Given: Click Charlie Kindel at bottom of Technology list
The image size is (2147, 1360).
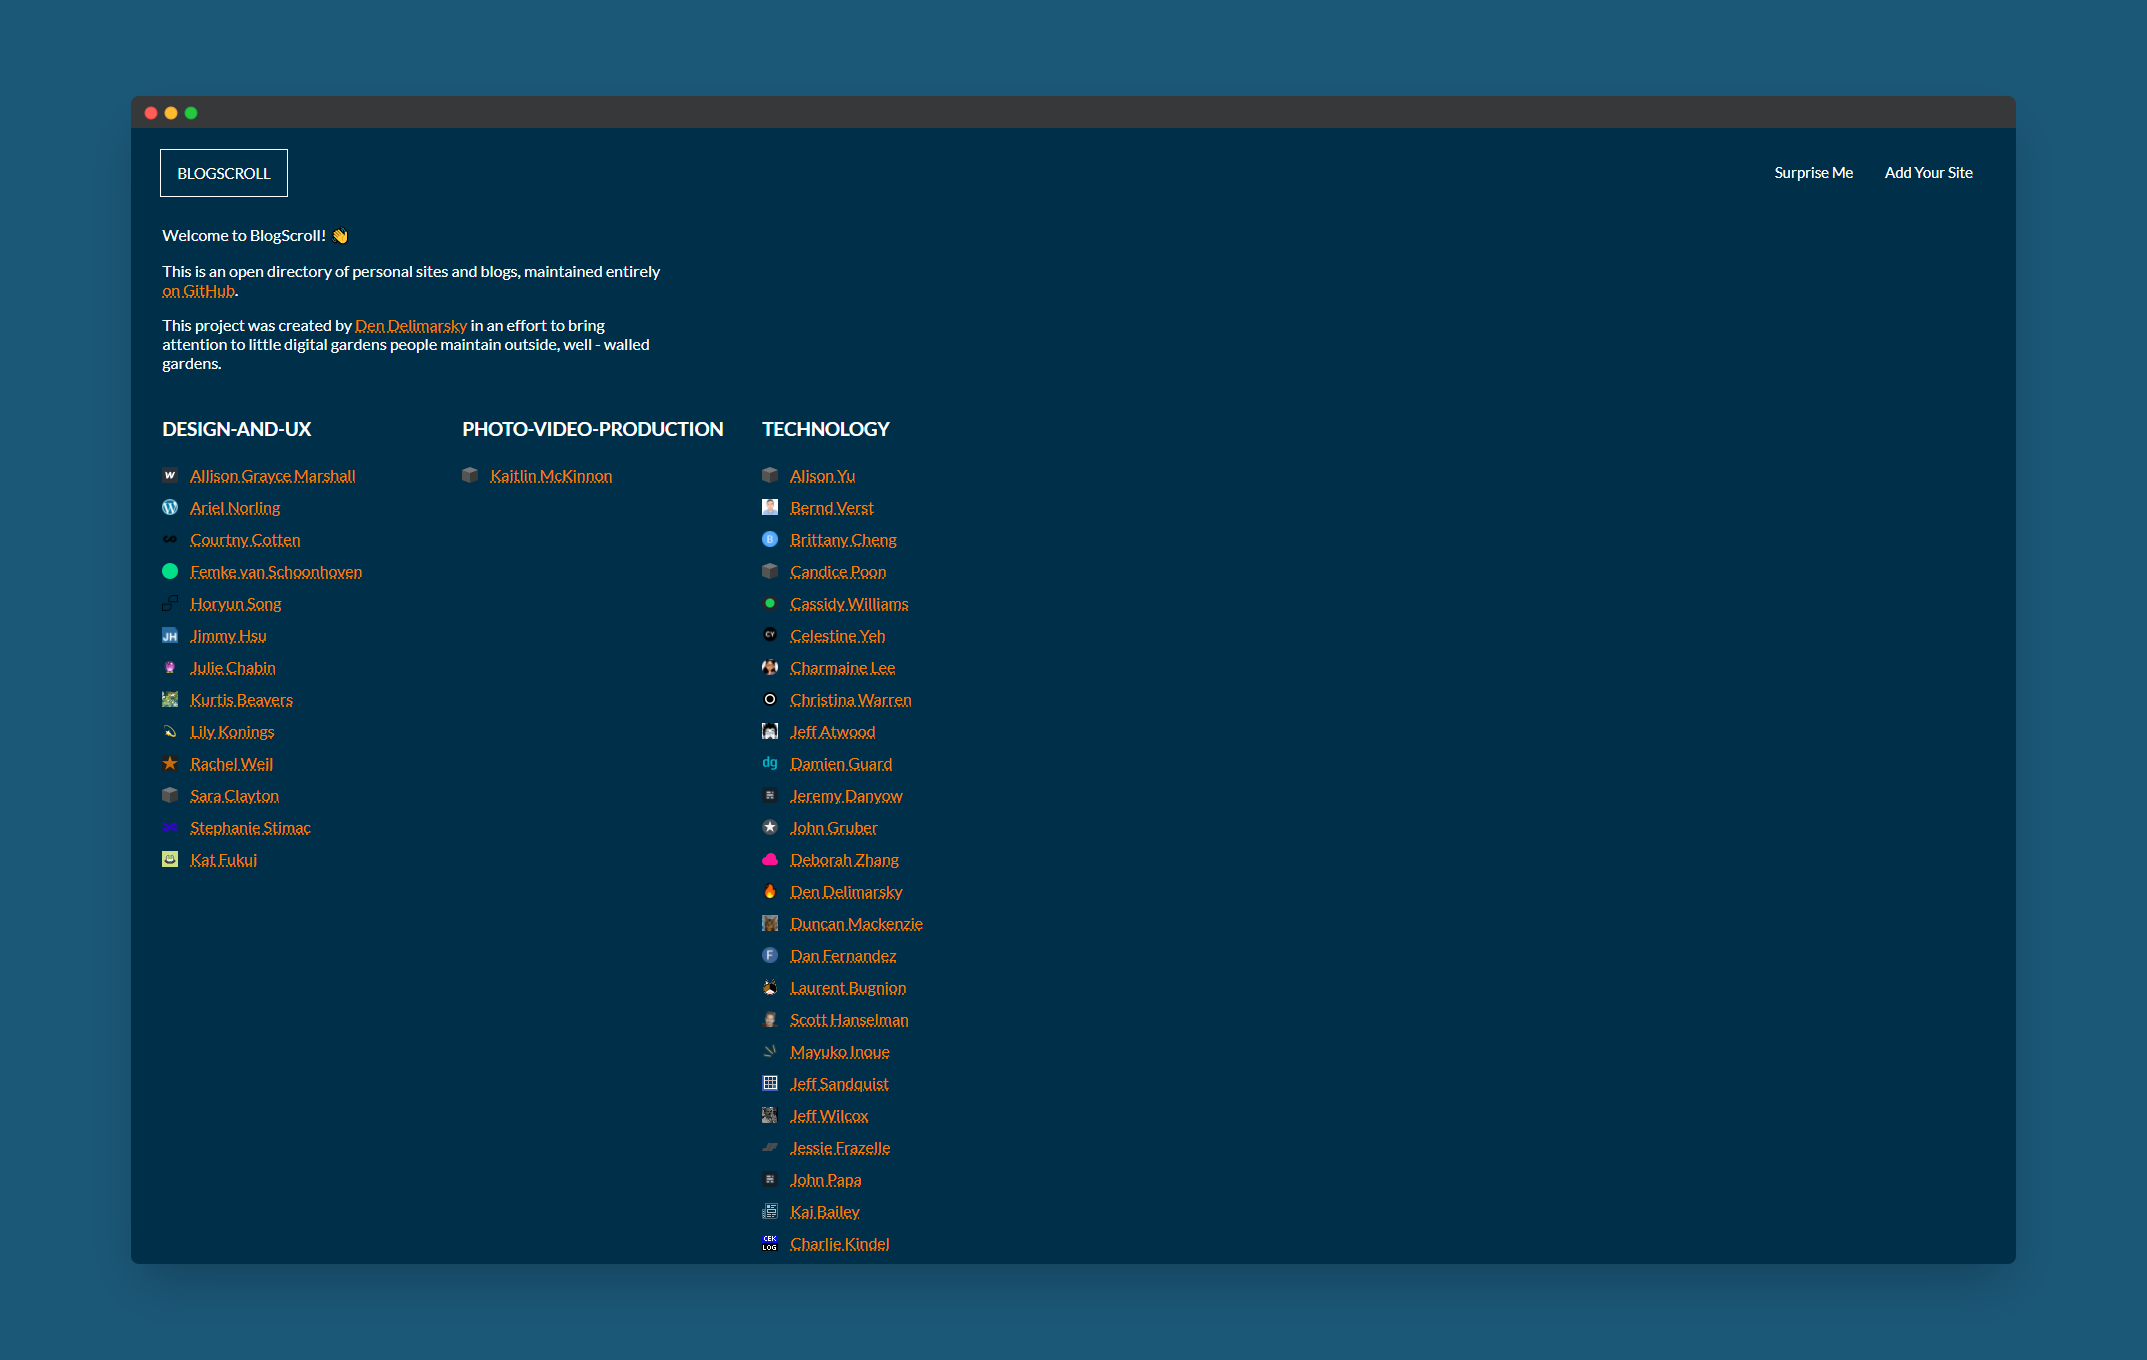Looking at the screenshot, I should (840, 1244).
